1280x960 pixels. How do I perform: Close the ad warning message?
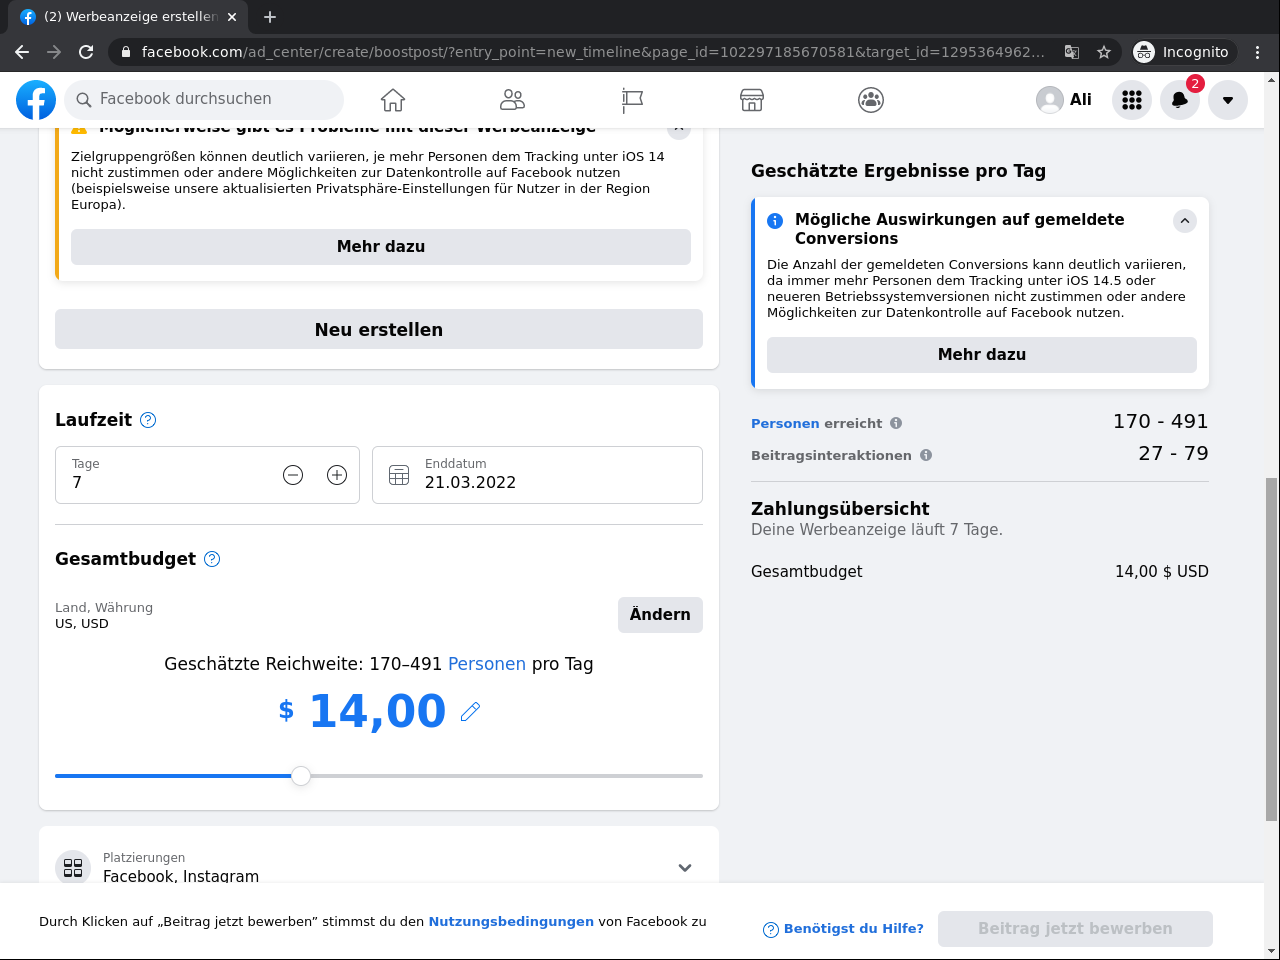point(679,129)
